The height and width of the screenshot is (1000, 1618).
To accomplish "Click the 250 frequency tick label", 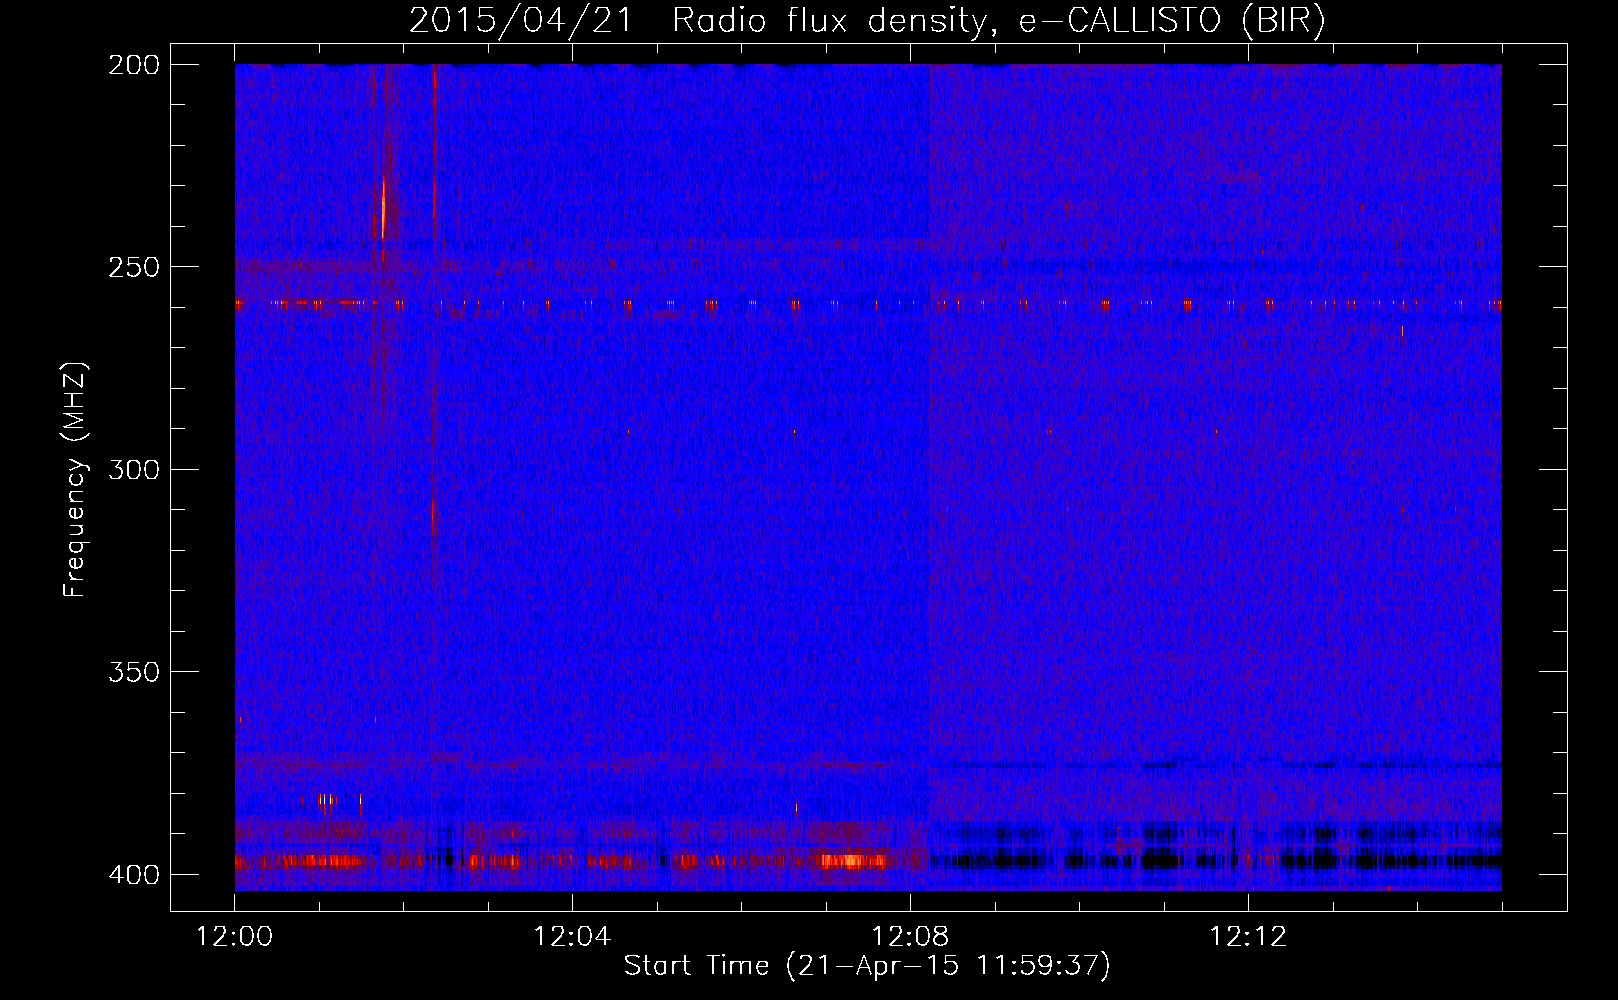I will pos(134,267).
